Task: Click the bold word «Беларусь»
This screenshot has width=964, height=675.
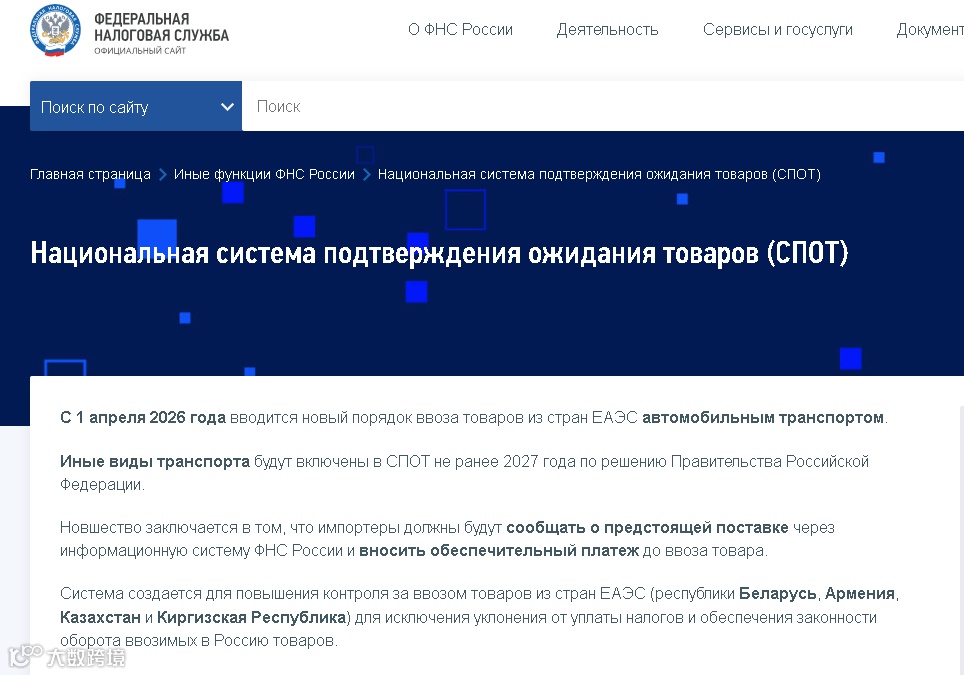Action: coord(778,594)
